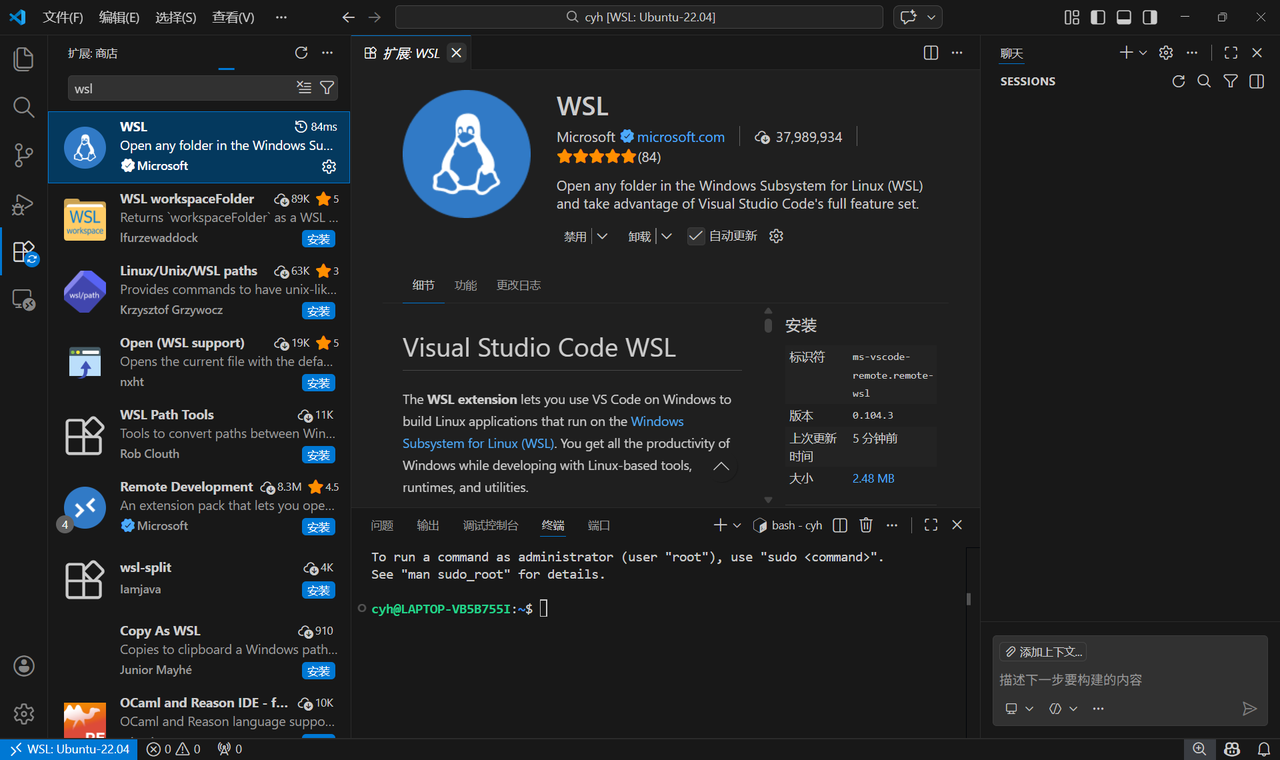
Task: Expand the 禁用 dropdown arrow
Action: [x=601, y=236]
